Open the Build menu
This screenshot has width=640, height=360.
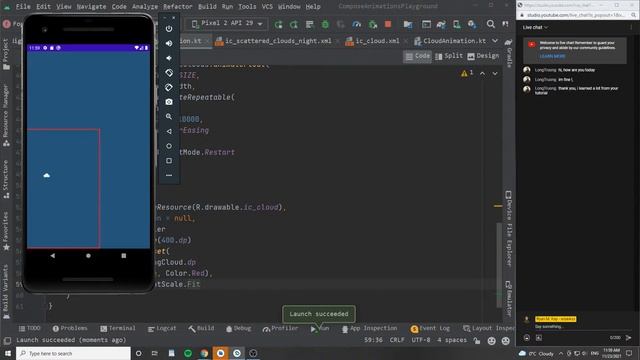click(x=207, y=7)
